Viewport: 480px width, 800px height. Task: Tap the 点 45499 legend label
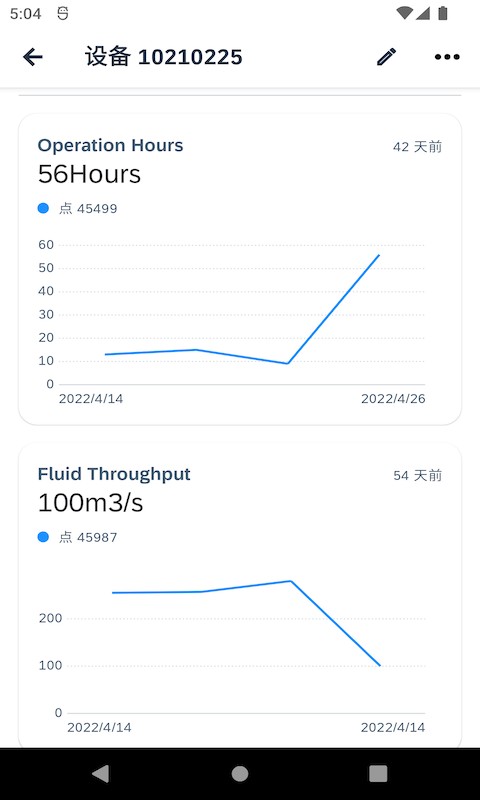click(88, 209)
